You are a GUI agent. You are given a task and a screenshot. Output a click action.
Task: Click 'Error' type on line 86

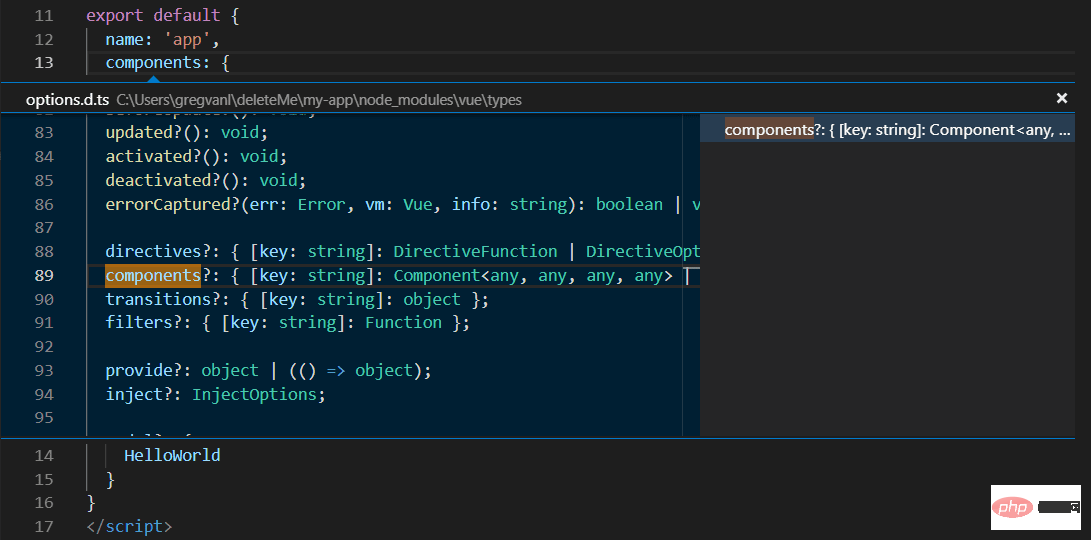coord(321,205)
